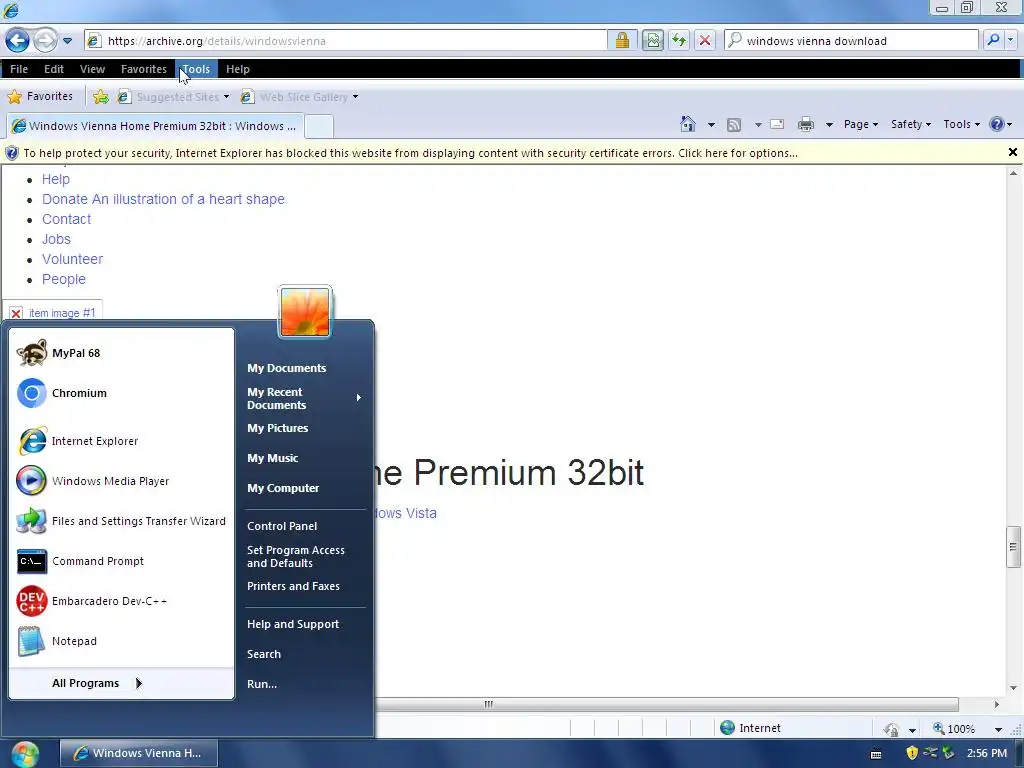Viewport: 1024px width, 768px height.
Task: Click the Forward navigation arrow button
Action: [44, 40]
